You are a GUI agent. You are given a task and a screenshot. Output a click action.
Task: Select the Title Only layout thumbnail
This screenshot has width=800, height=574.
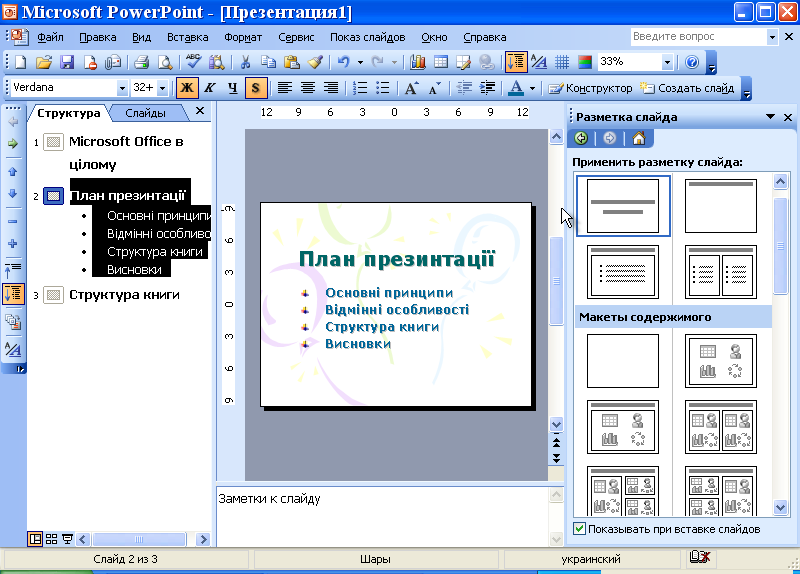[x=720, y=206]
